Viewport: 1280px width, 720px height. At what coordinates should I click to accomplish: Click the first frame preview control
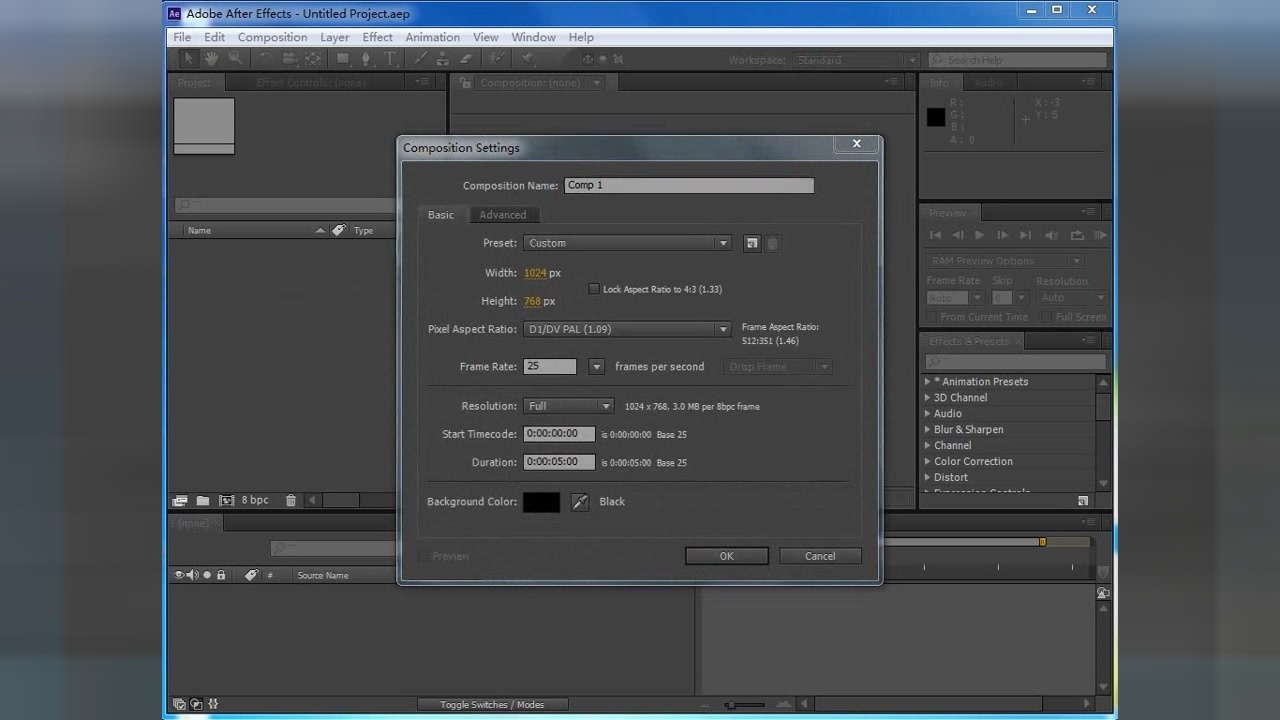pos(935,235)
